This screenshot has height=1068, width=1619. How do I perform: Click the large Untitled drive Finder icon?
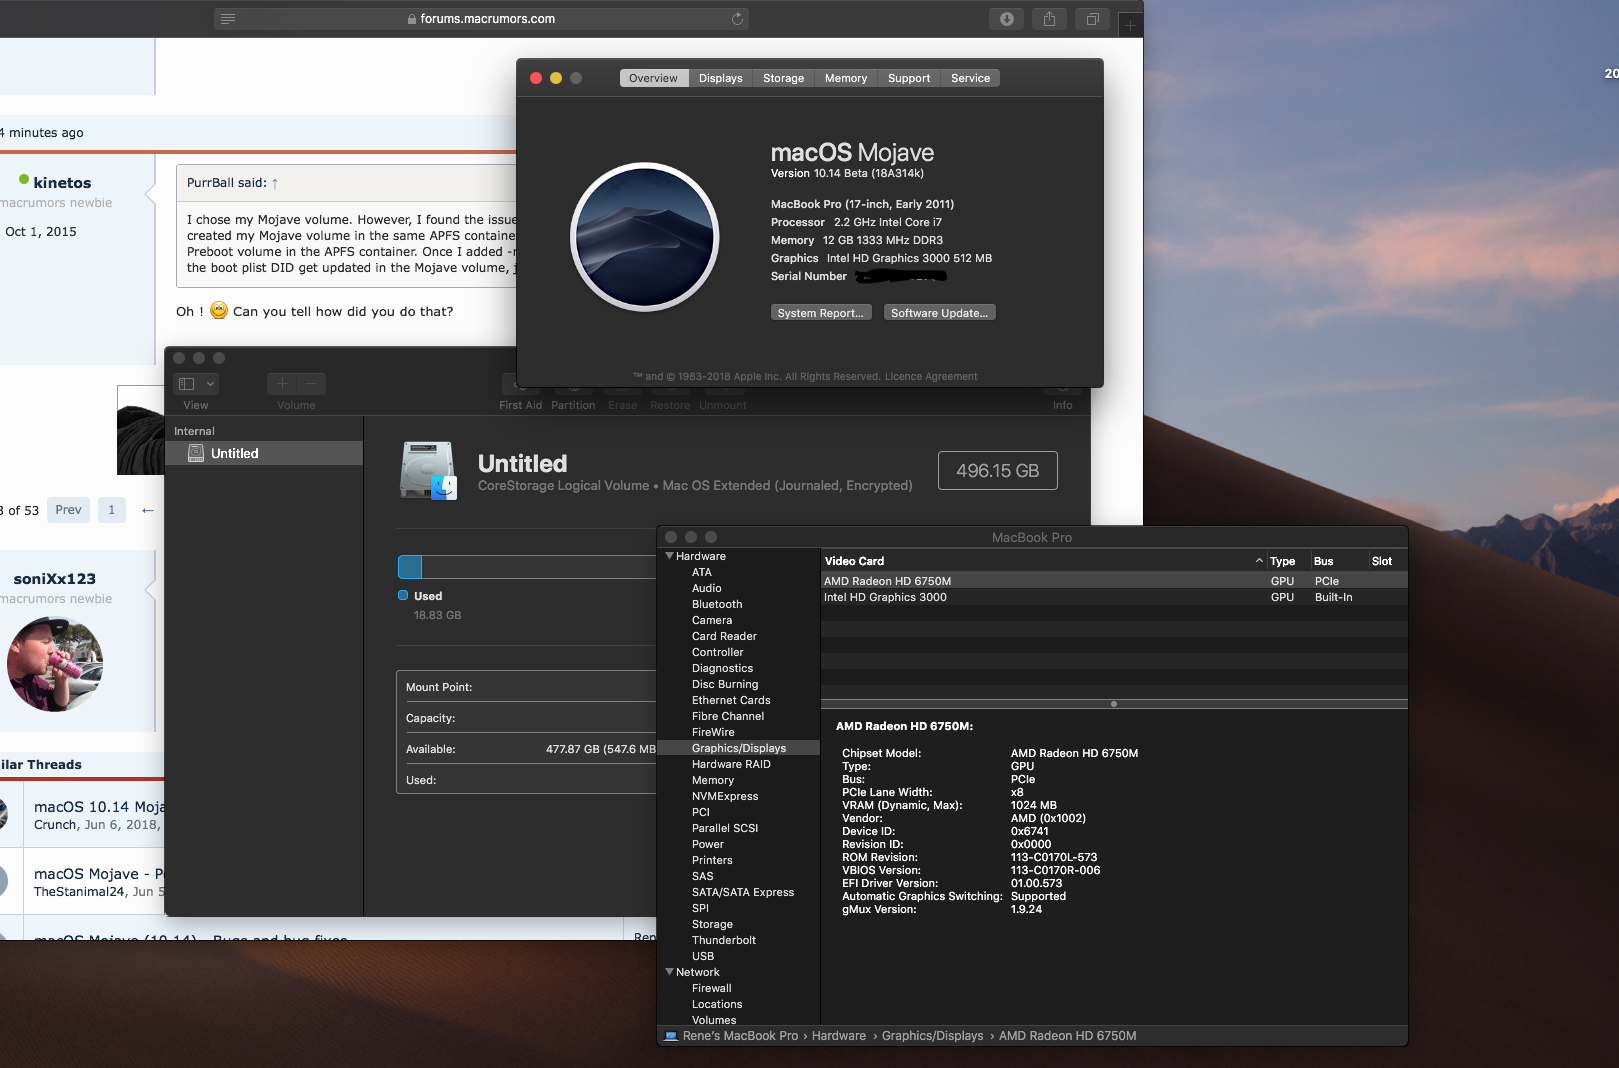[x=428, y=470]
